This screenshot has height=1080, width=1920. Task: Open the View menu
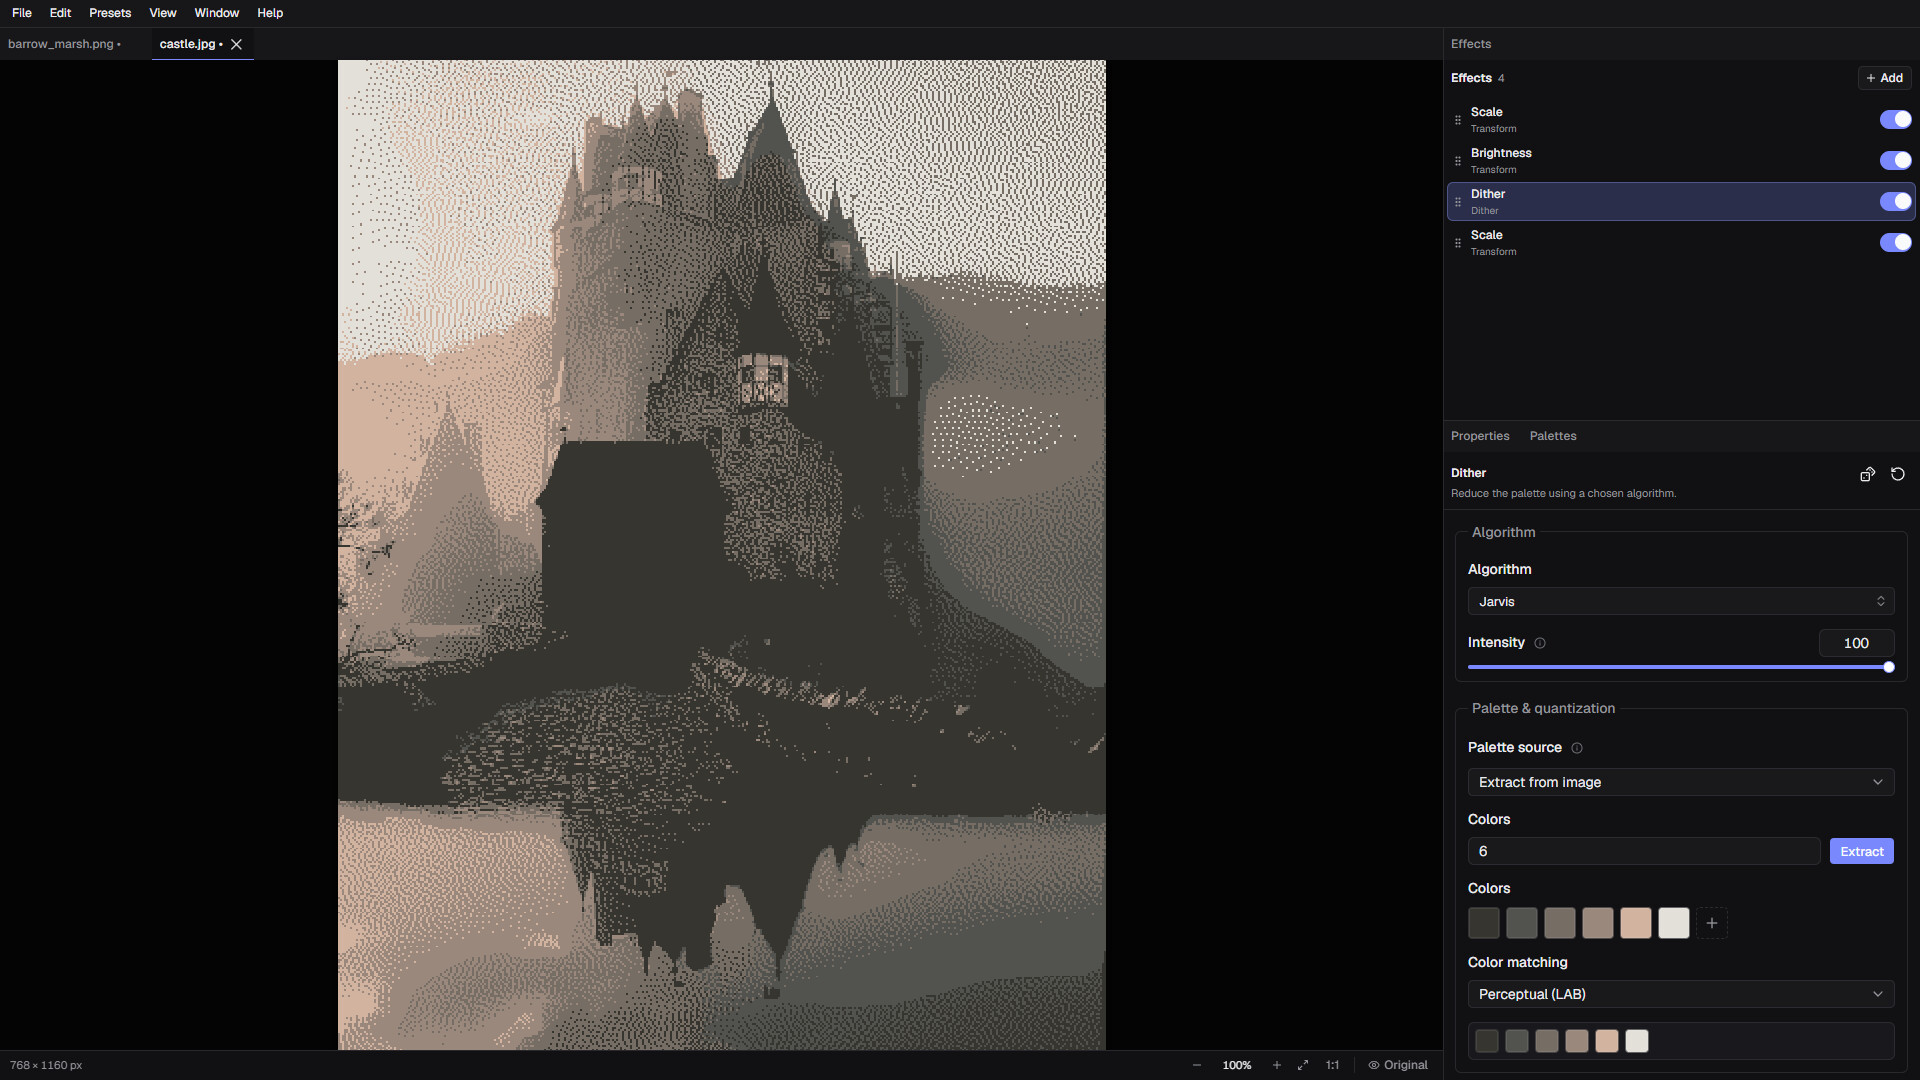pyautogui.click(x=162, y=13)
